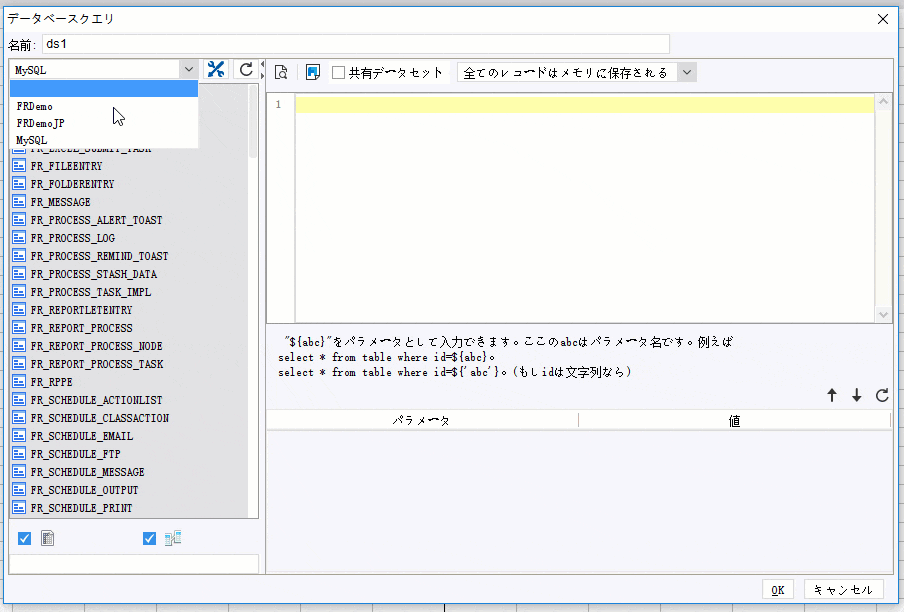Select FR_SCHEDULE_ACTIONLIST table

pyautogui.click(x=96, y=399)
